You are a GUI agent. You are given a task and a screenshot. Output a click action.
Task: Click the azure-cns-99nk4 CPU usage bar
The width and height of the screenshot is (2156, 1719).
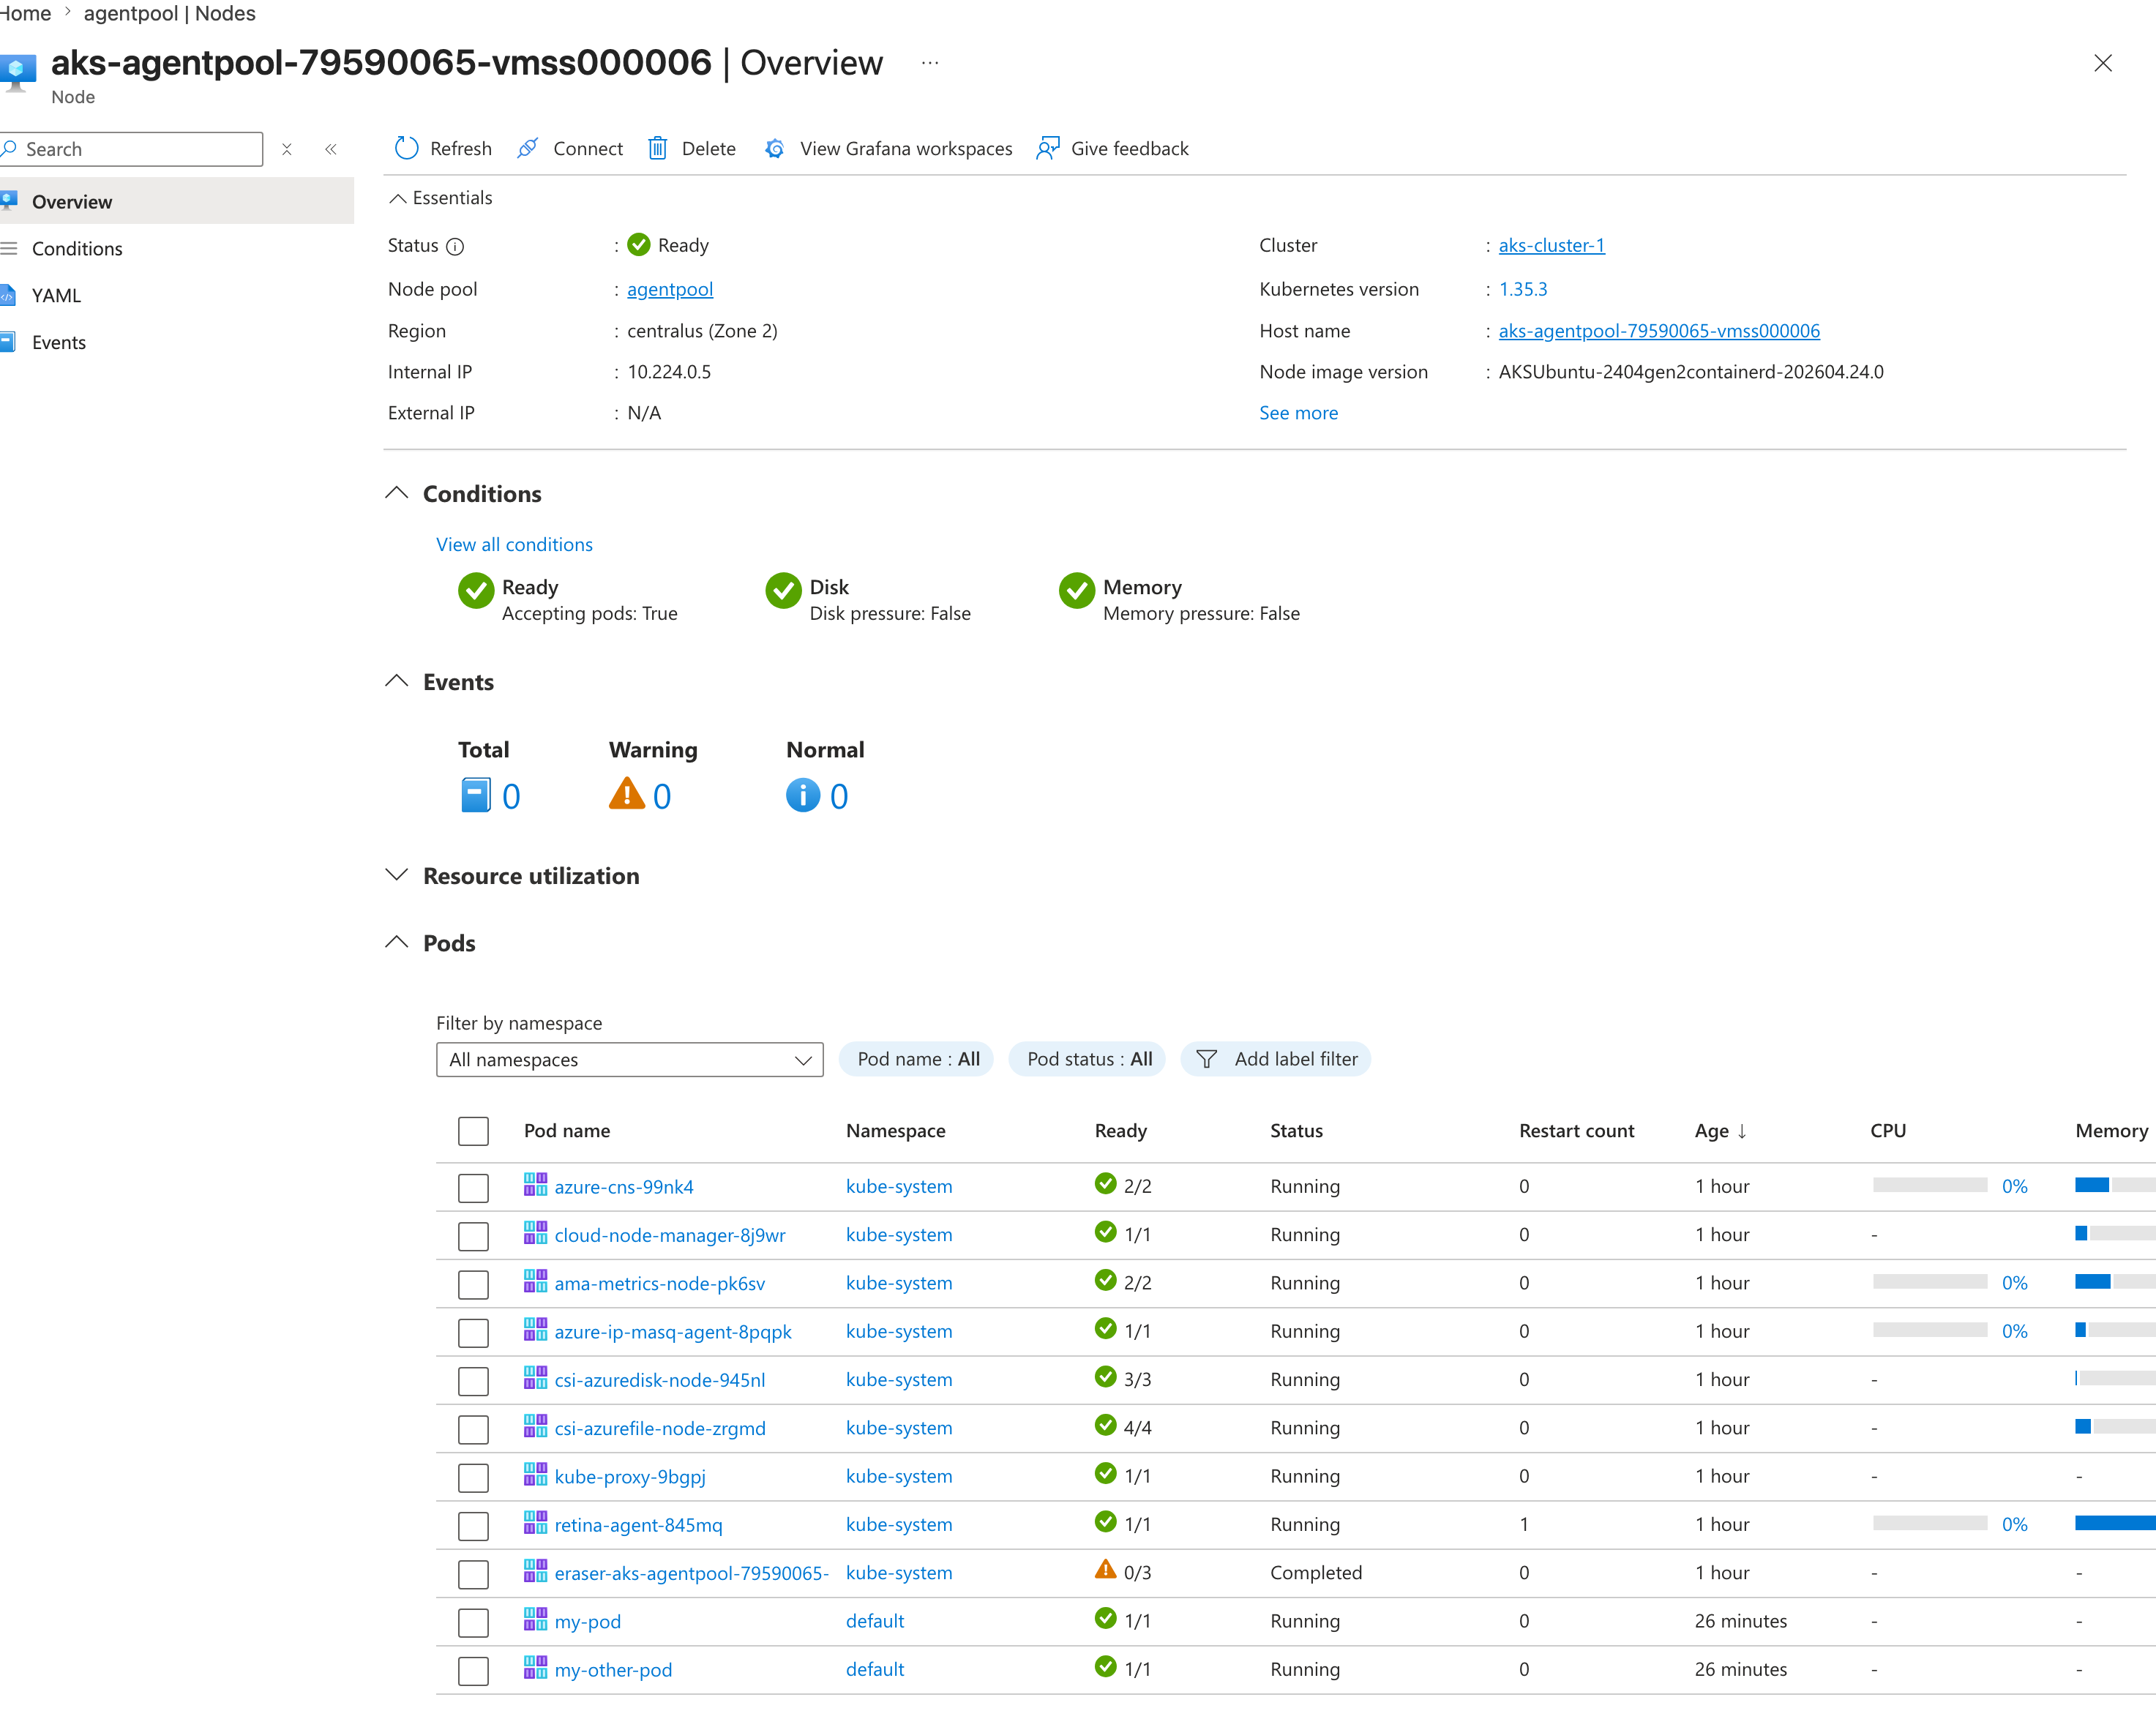click(1930, 1185)
